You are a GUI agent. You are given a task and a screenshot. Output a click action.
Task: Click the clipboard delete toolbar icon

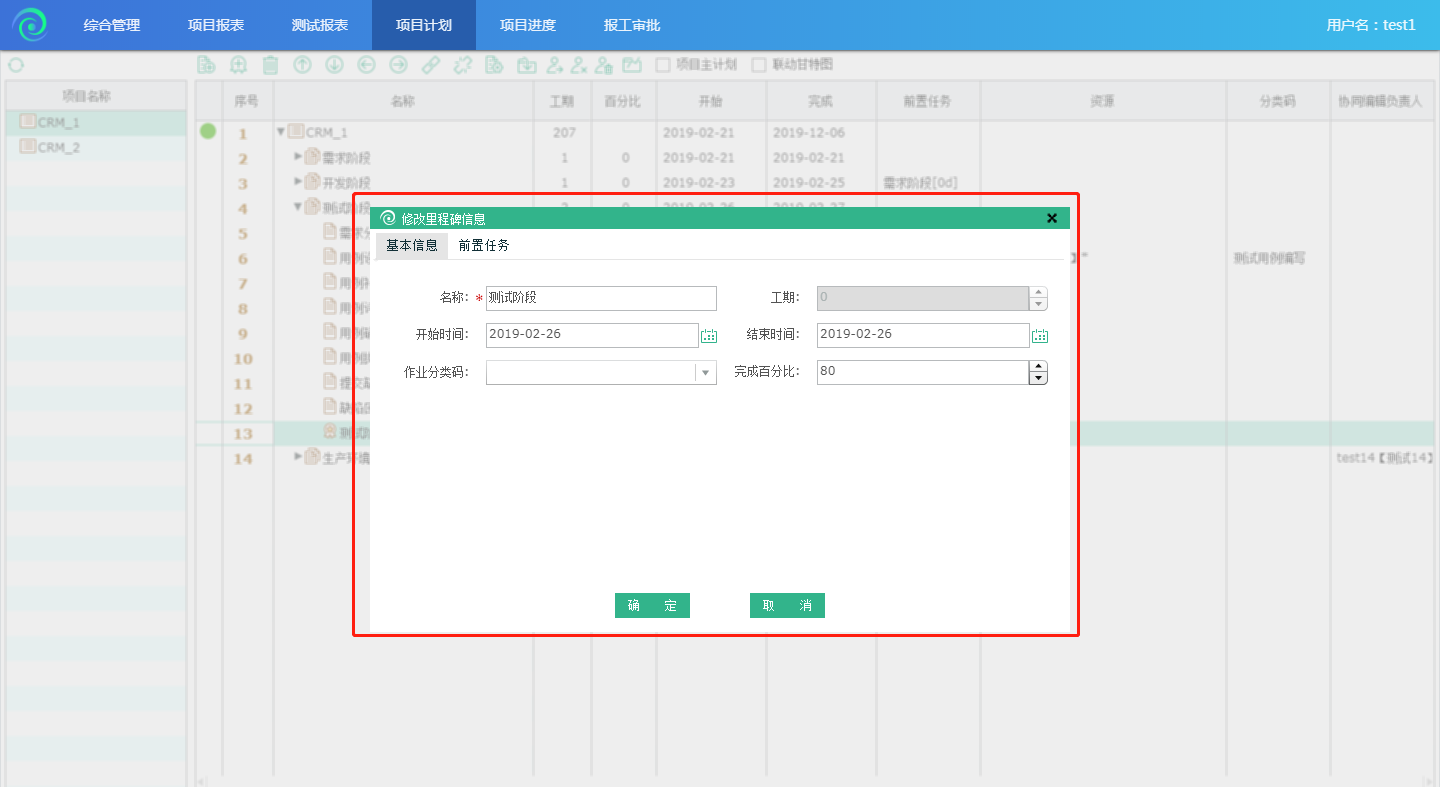click(270, 65)
